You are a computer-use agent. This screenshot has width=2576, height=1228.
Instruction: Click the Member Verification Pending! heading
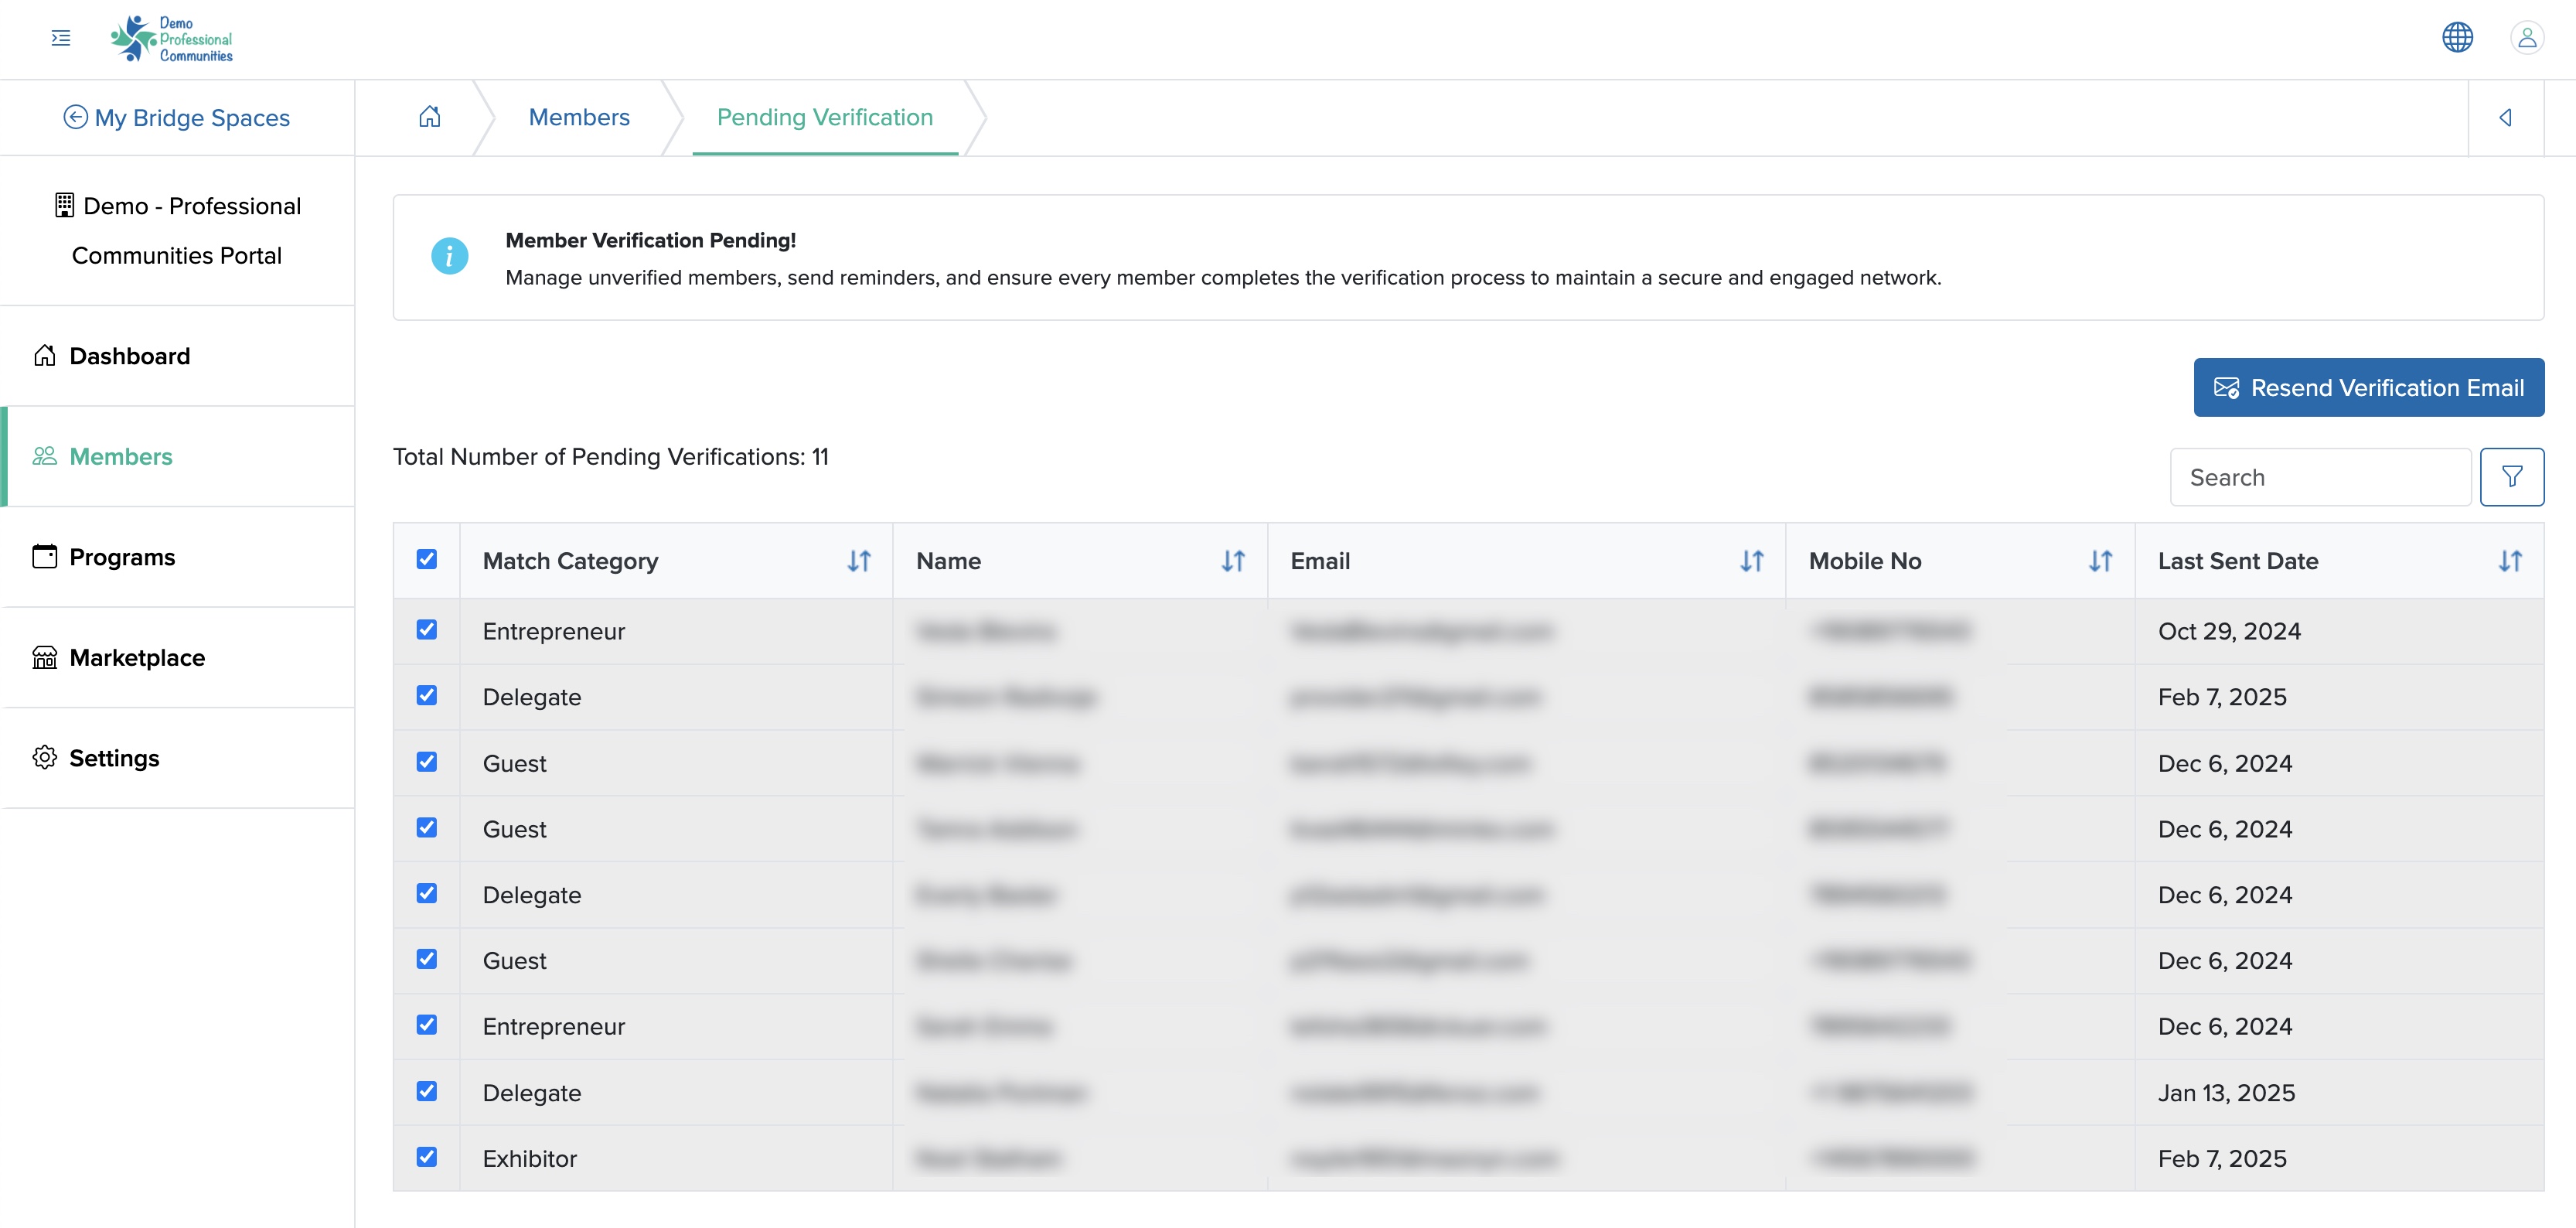(x=651, y=240)
